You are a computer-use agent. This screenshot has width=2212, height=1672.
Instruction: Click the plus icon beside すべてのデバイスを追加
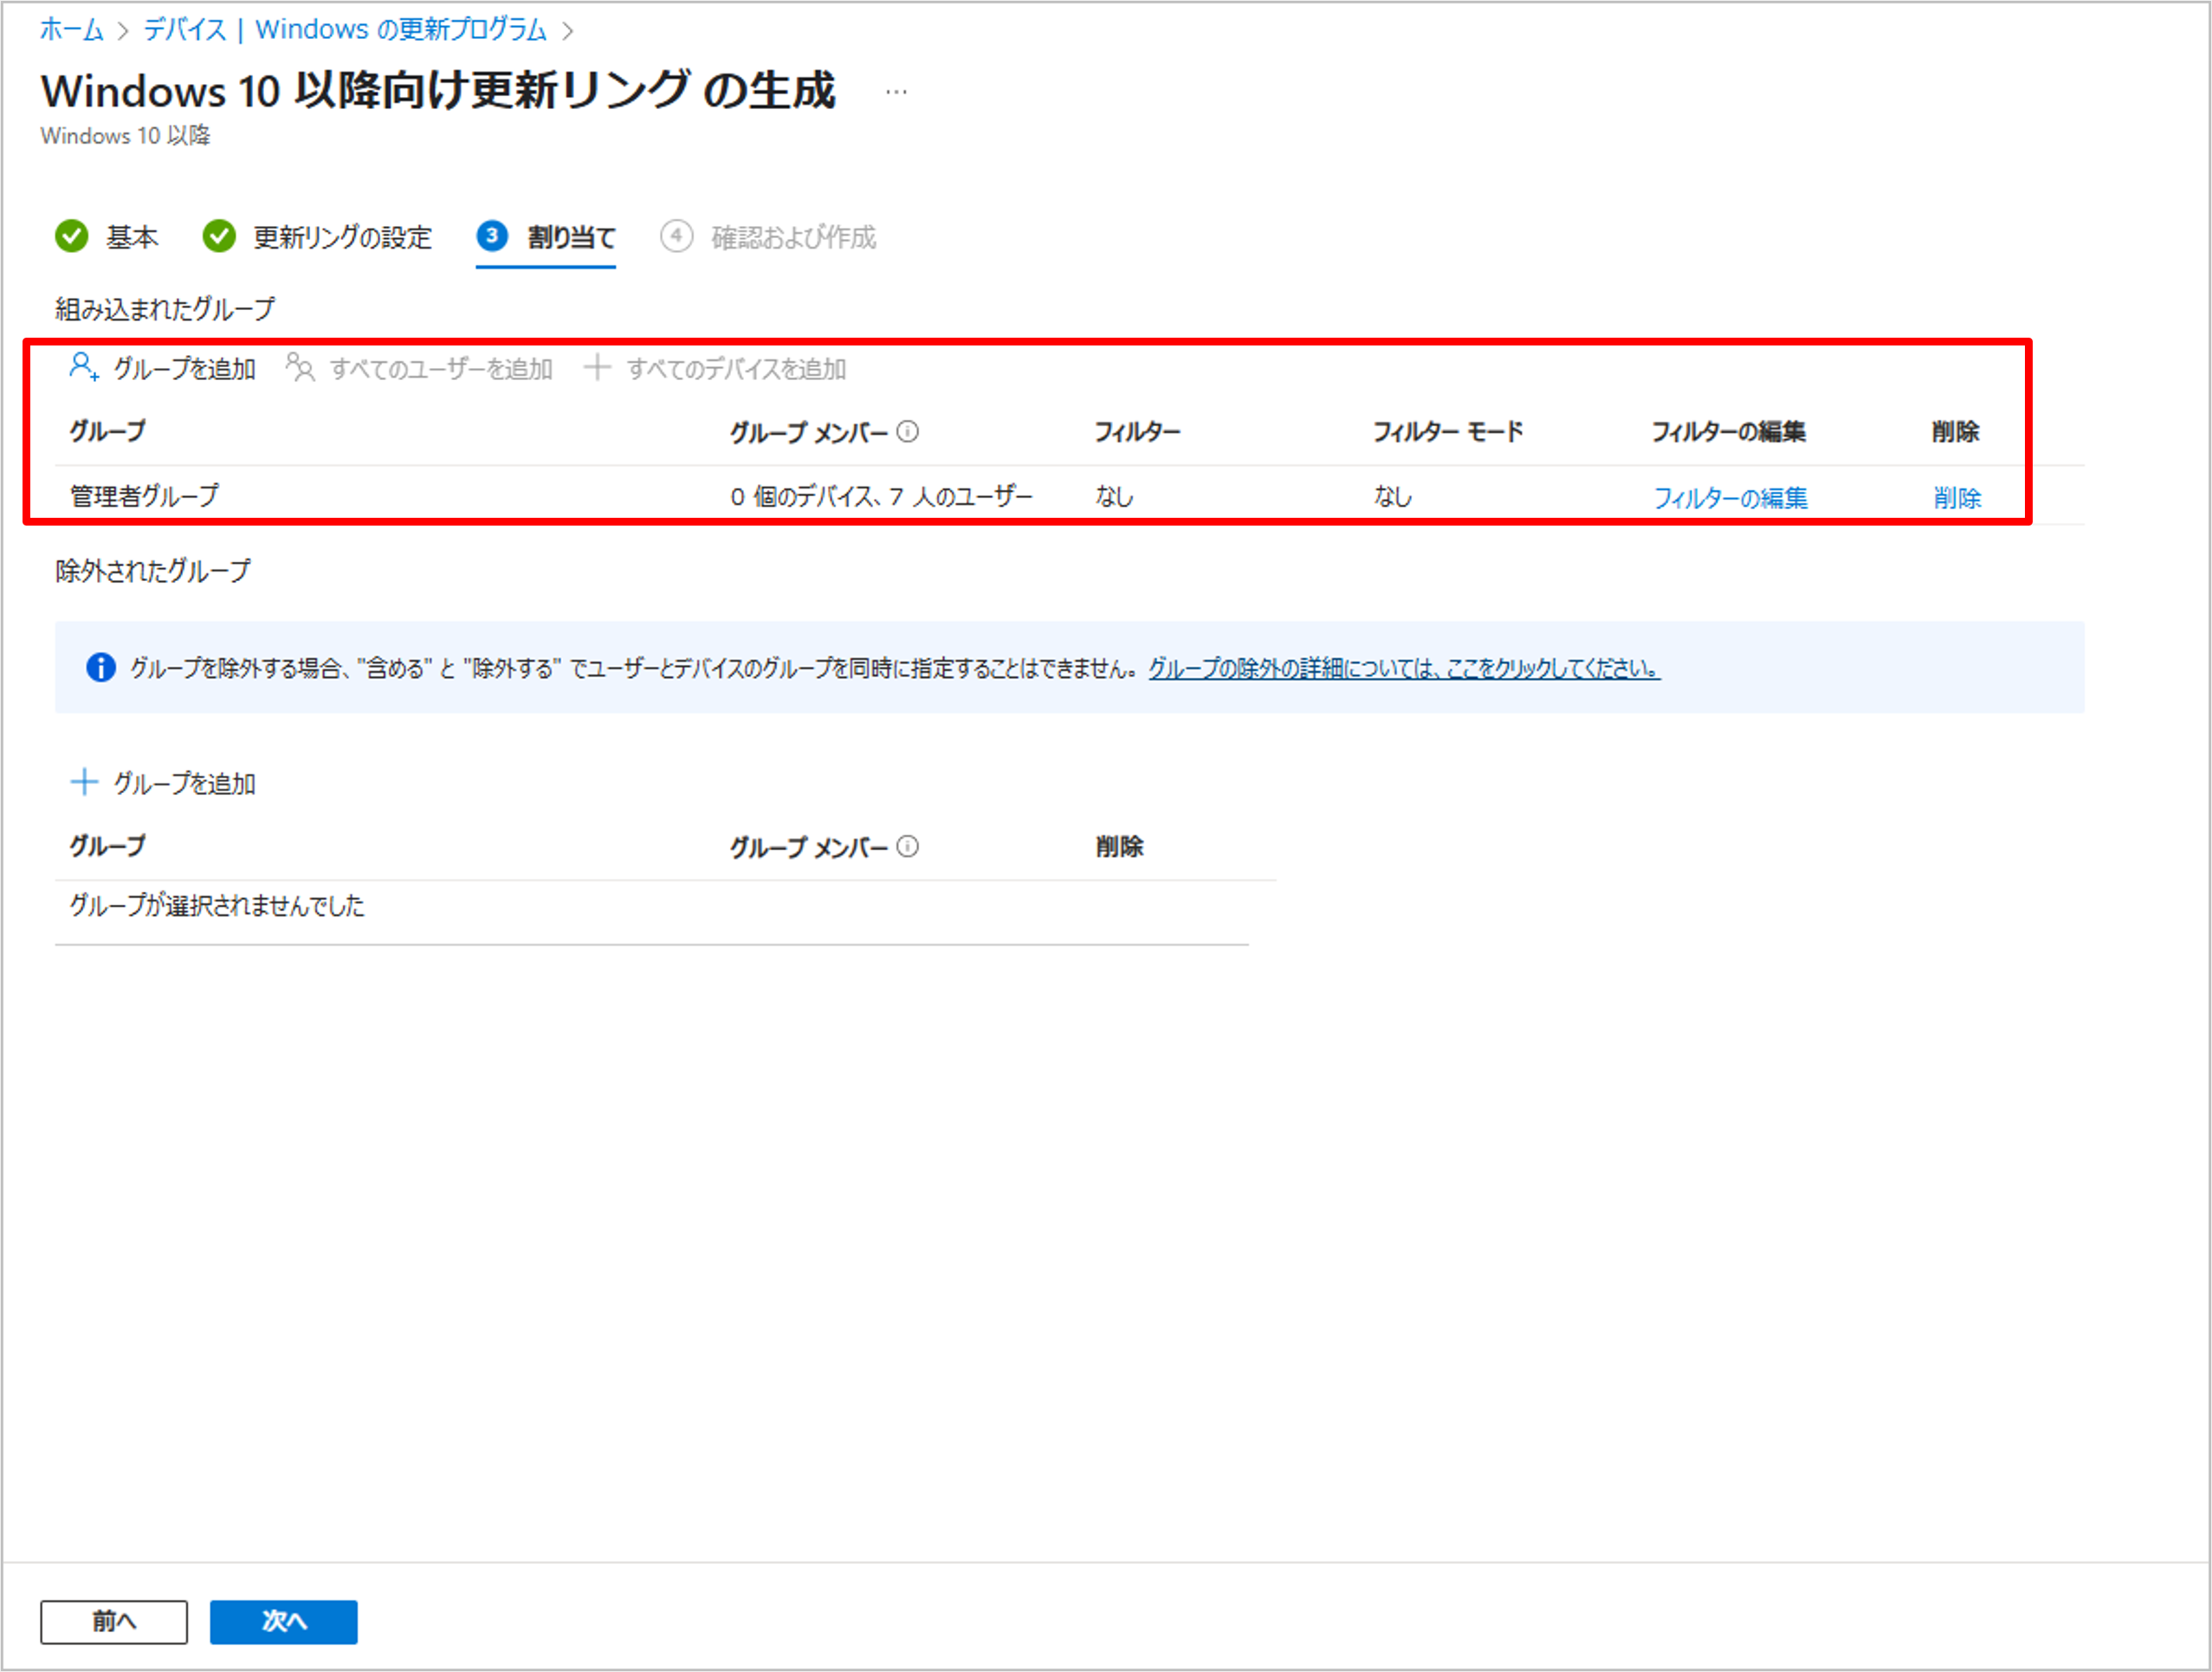597,367
